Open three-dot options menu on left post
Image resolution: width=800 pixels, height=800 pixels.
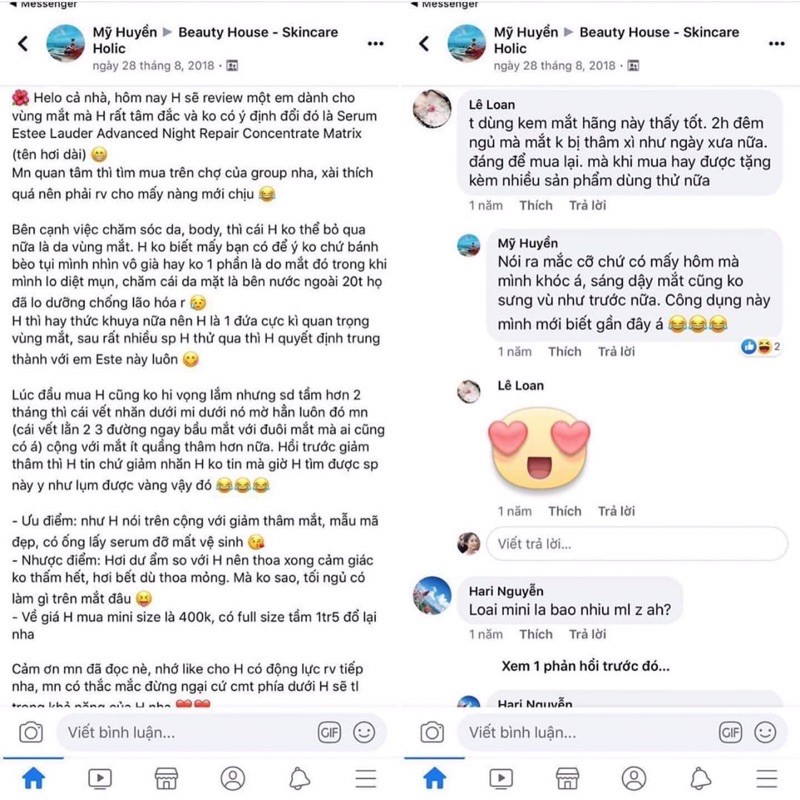pos(376,44)
